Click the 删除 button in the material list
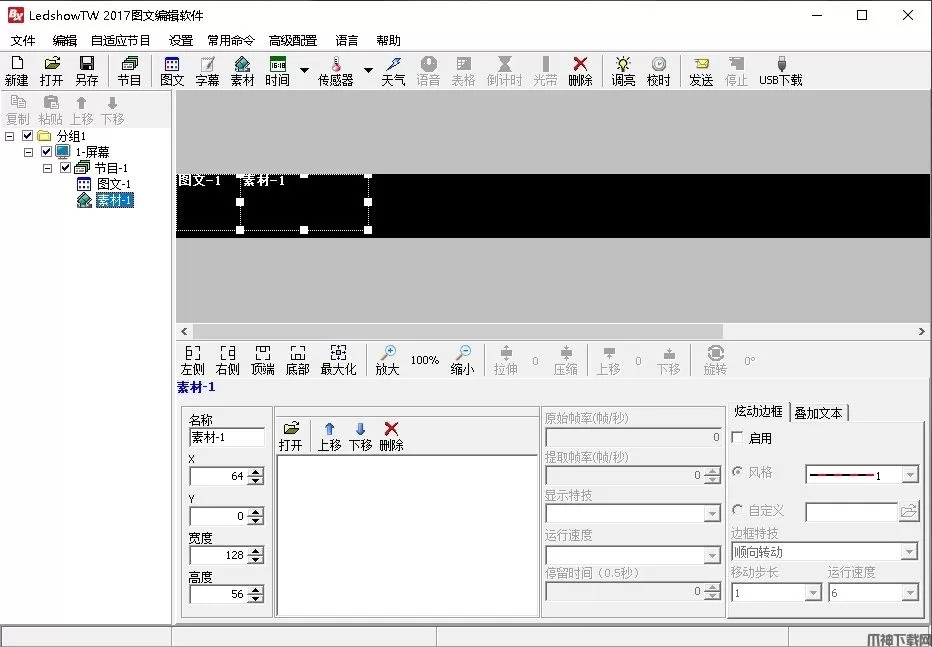 point(391,436)
